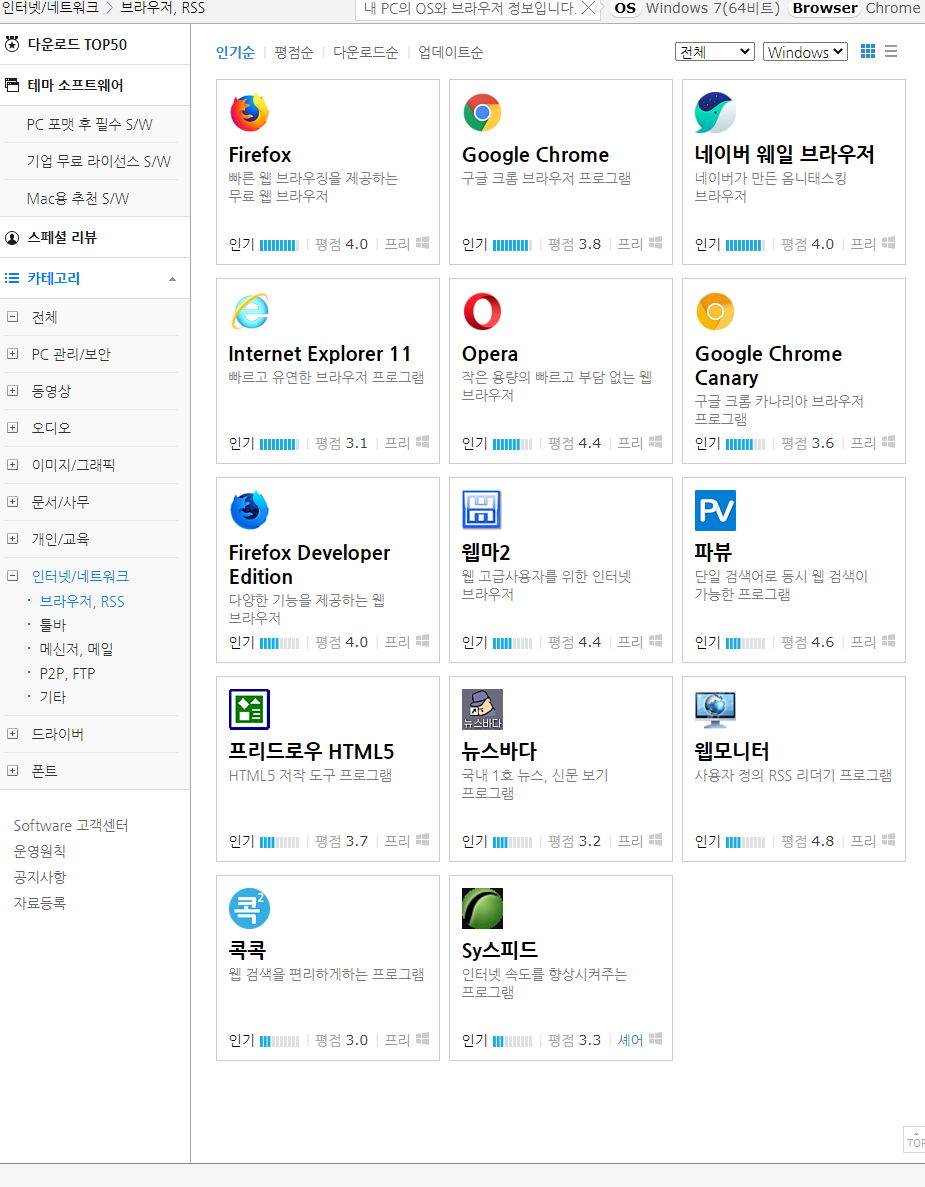This screenshot has height=1187, width=925.
Task: Collapse the 카테고리 section arrow
Action: tap(173, 279)
